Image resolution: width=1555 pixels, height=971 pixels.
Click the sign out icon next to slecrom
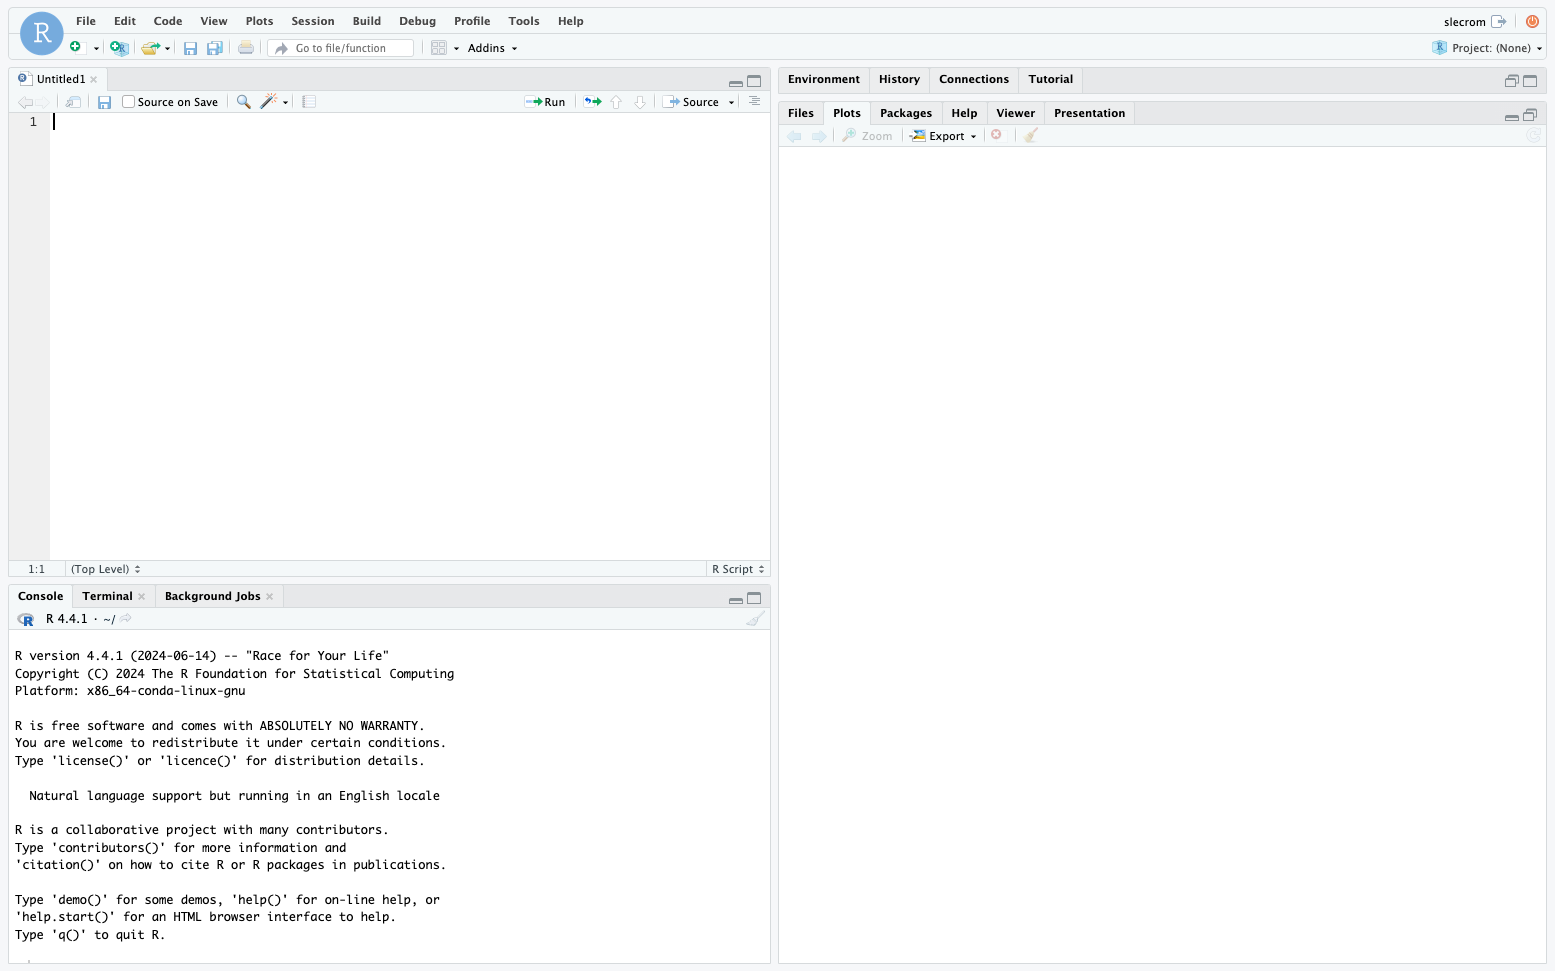[1498, 21]
